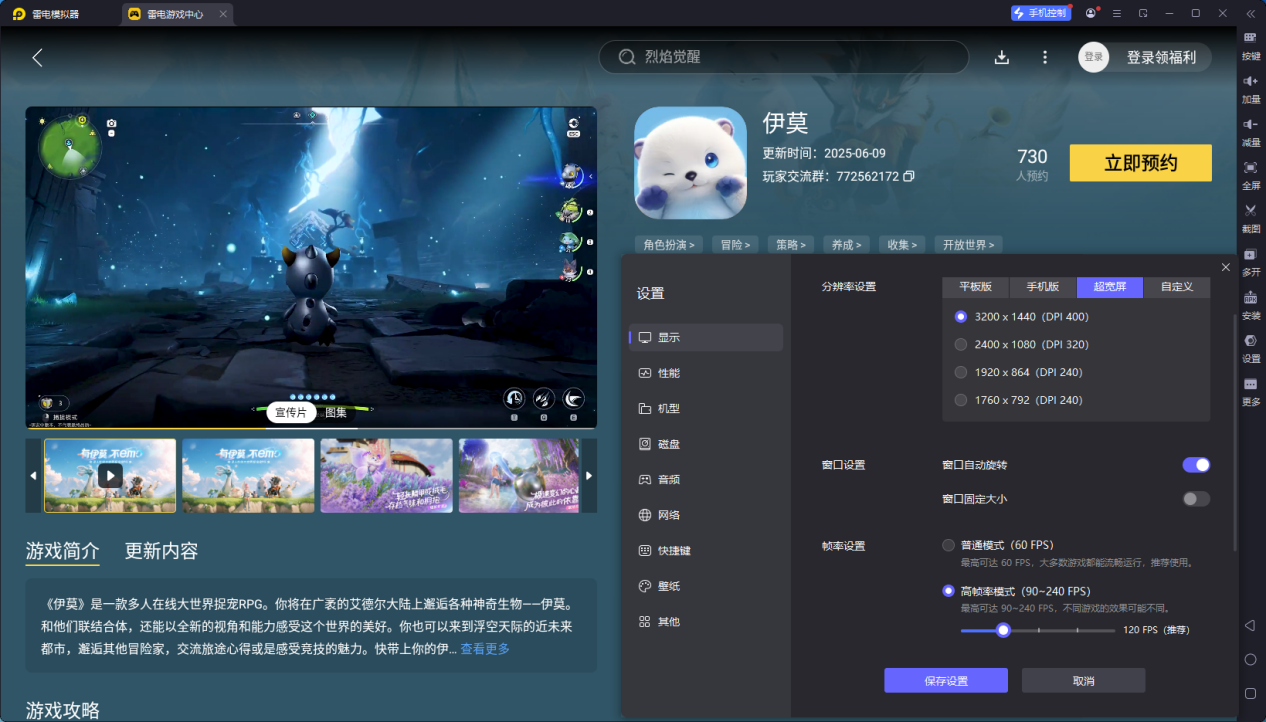Click the keyboard mapping icon in right sidebar

coord(1250,38)
